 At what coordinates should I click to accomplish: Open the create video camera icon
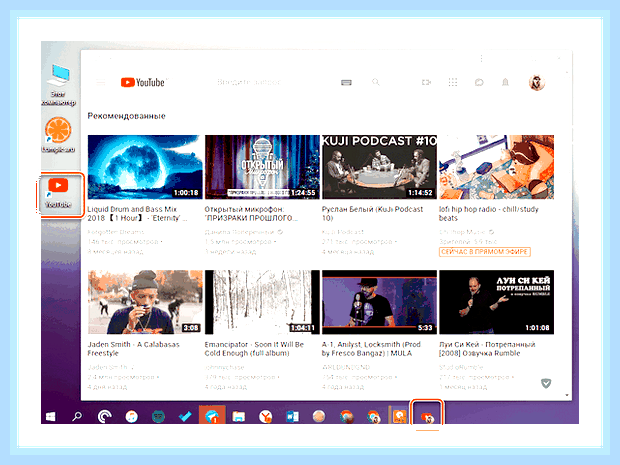[426, 82]
